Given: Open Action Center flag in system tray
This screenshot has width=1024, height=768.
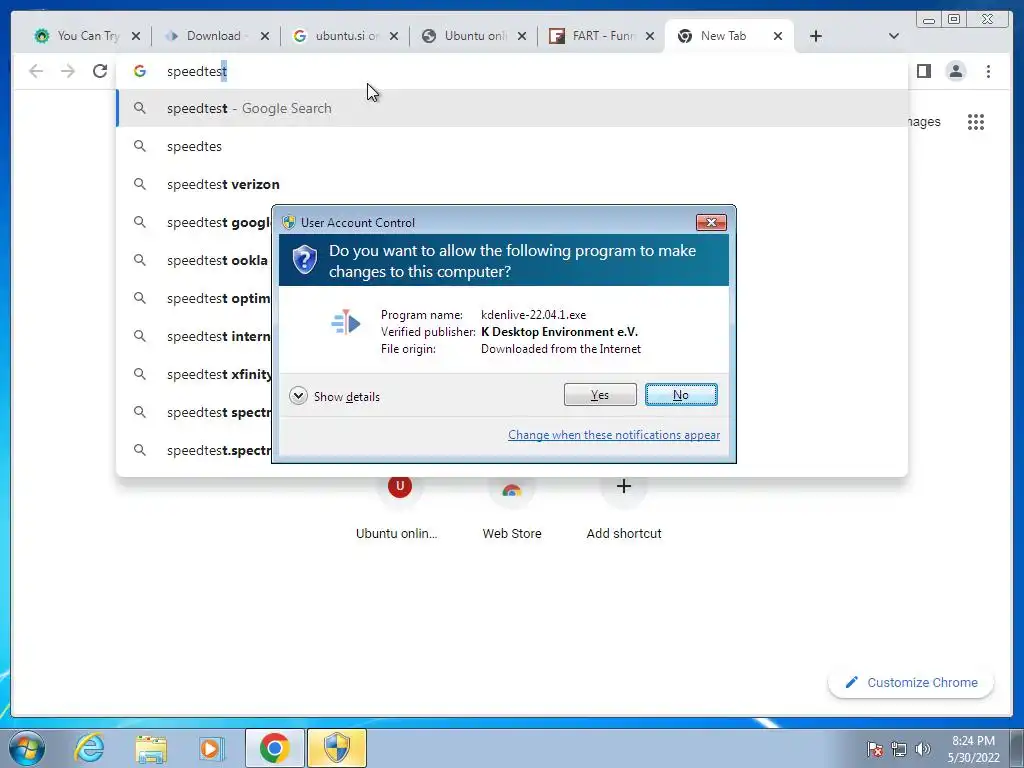Looking at the screenshot, I should (x=875, y=749).
